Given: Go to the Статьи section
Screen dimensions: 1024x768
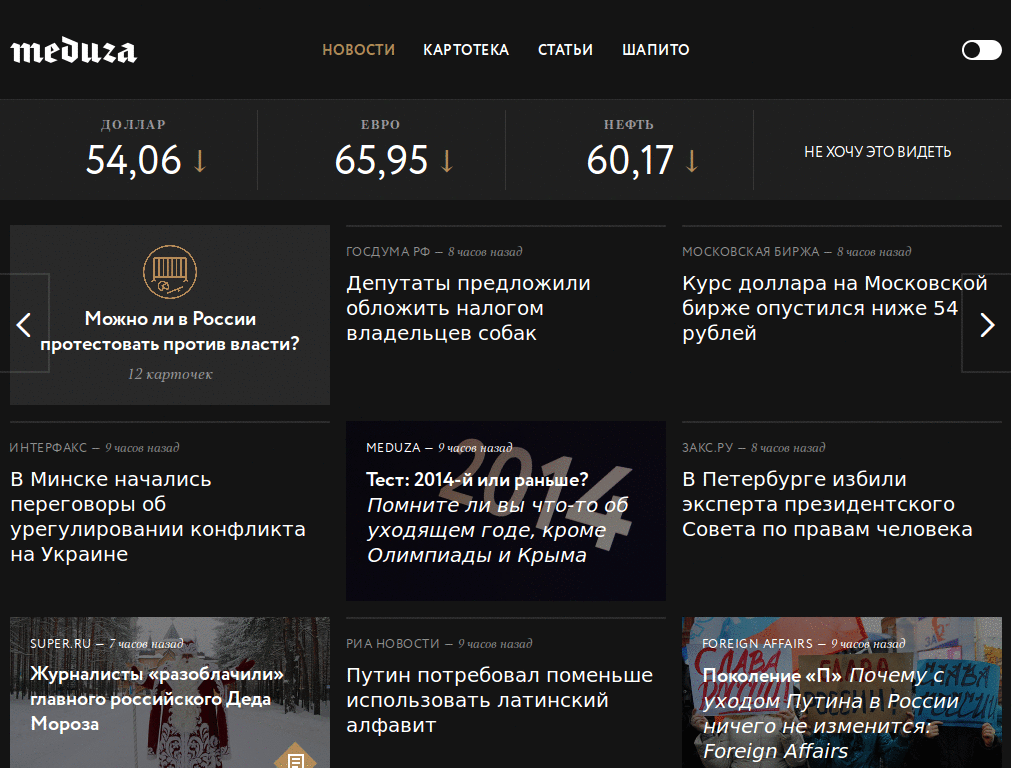Looking at the screenshot, I should pyautogui.click(x=565, y=50).
